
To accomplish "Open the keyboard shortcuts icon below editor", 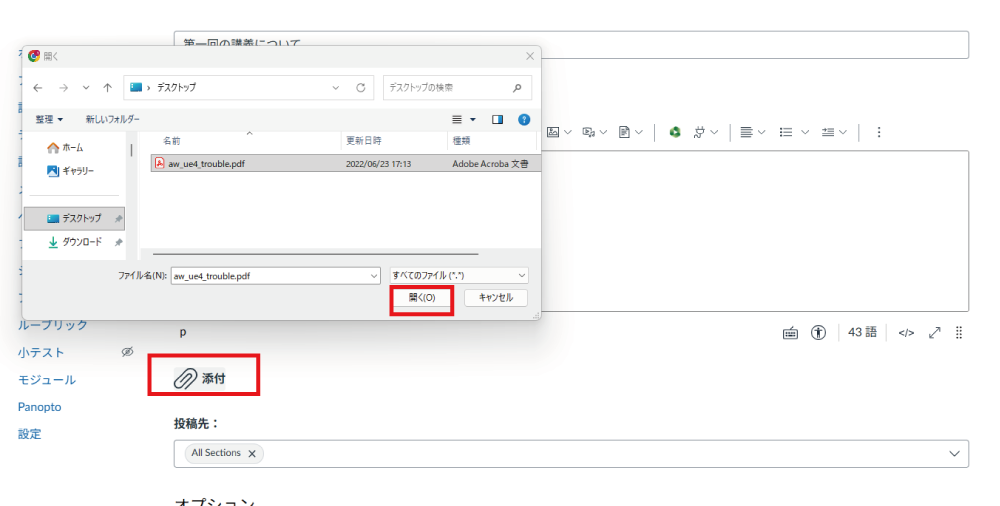I will click(790, 333).
